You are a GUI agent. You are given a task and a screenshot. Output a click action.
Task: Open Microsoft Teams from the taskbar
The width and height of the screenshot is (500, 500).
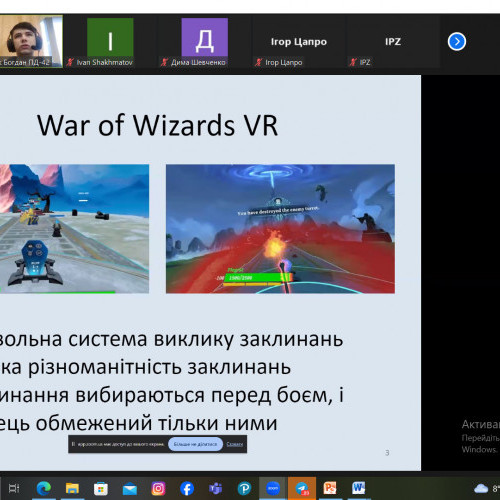[216, 489]
